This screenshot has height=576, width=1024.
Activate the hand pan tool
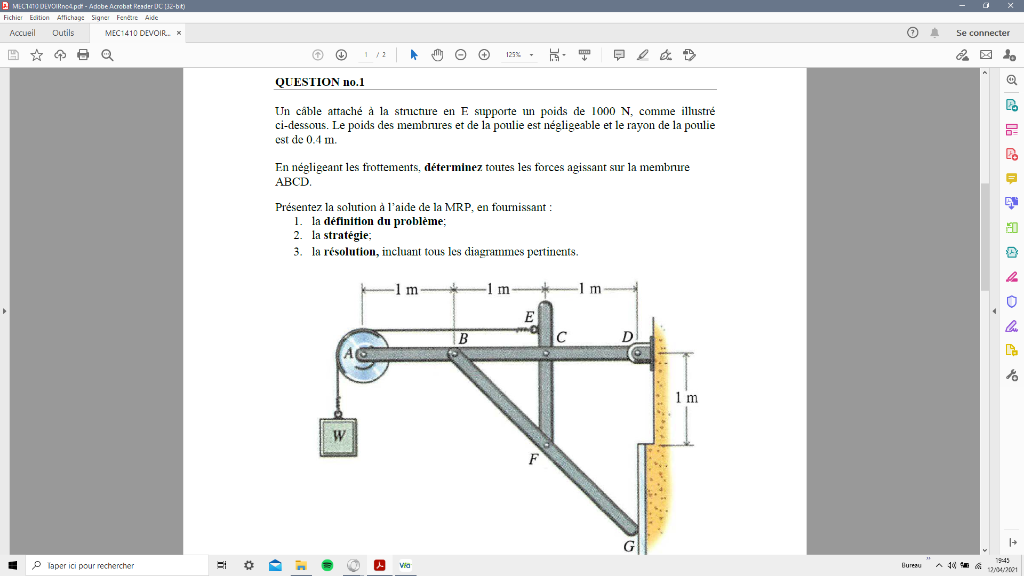437,55
